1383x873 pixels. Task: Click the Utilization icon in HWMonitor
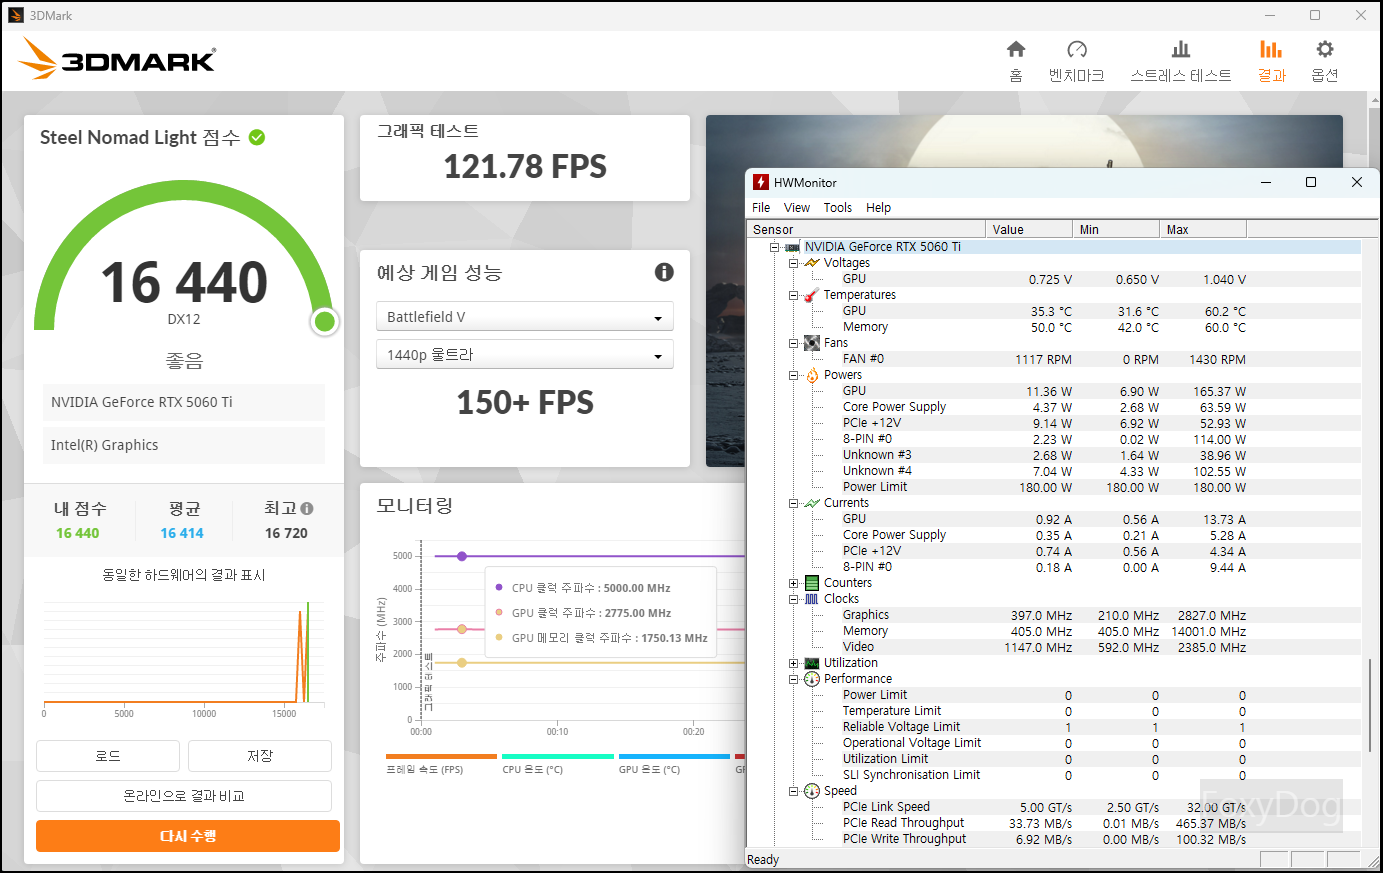[812, 663]
